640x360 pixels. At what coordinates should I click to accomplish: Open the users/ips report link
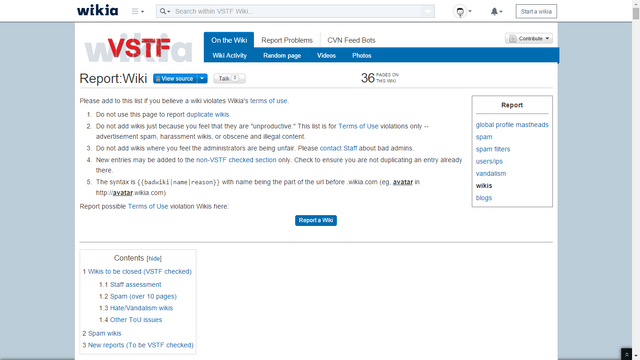(489, 162)
